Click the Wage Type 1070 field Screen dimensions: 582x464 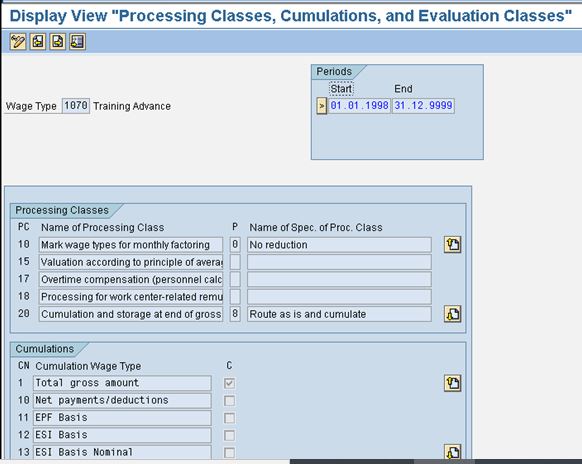pos(76,106)
